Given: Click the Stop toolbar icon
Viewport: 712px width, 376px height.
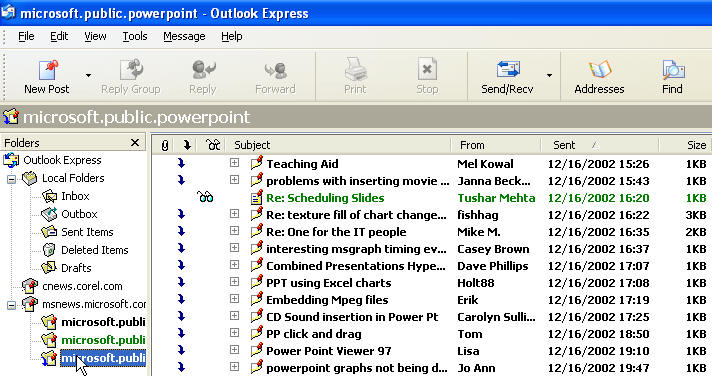Looking at the screenshot, I should [427, 69].
